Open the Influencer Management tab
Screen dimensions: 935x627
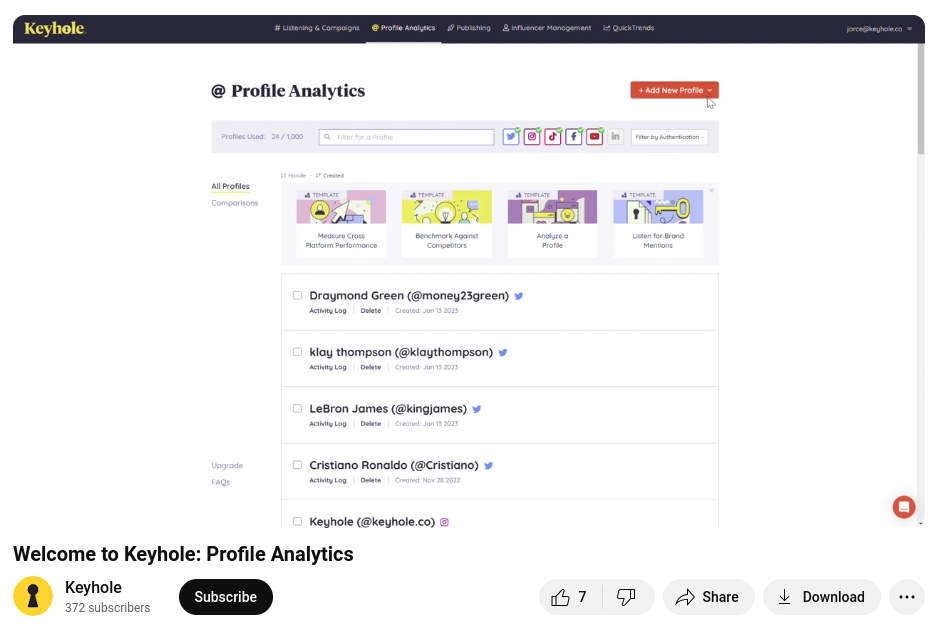547,28
